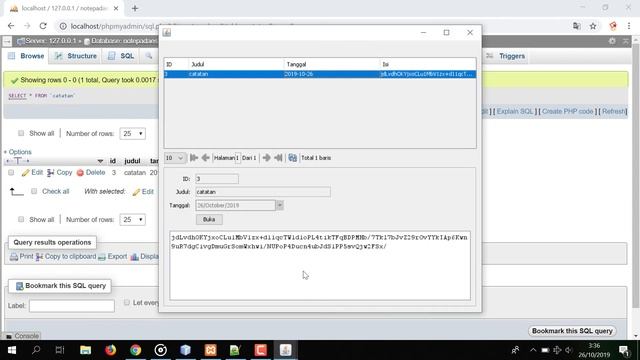Export the query results
The height and width of the screenshot is (360, 640).
click(x=113, y=257)
